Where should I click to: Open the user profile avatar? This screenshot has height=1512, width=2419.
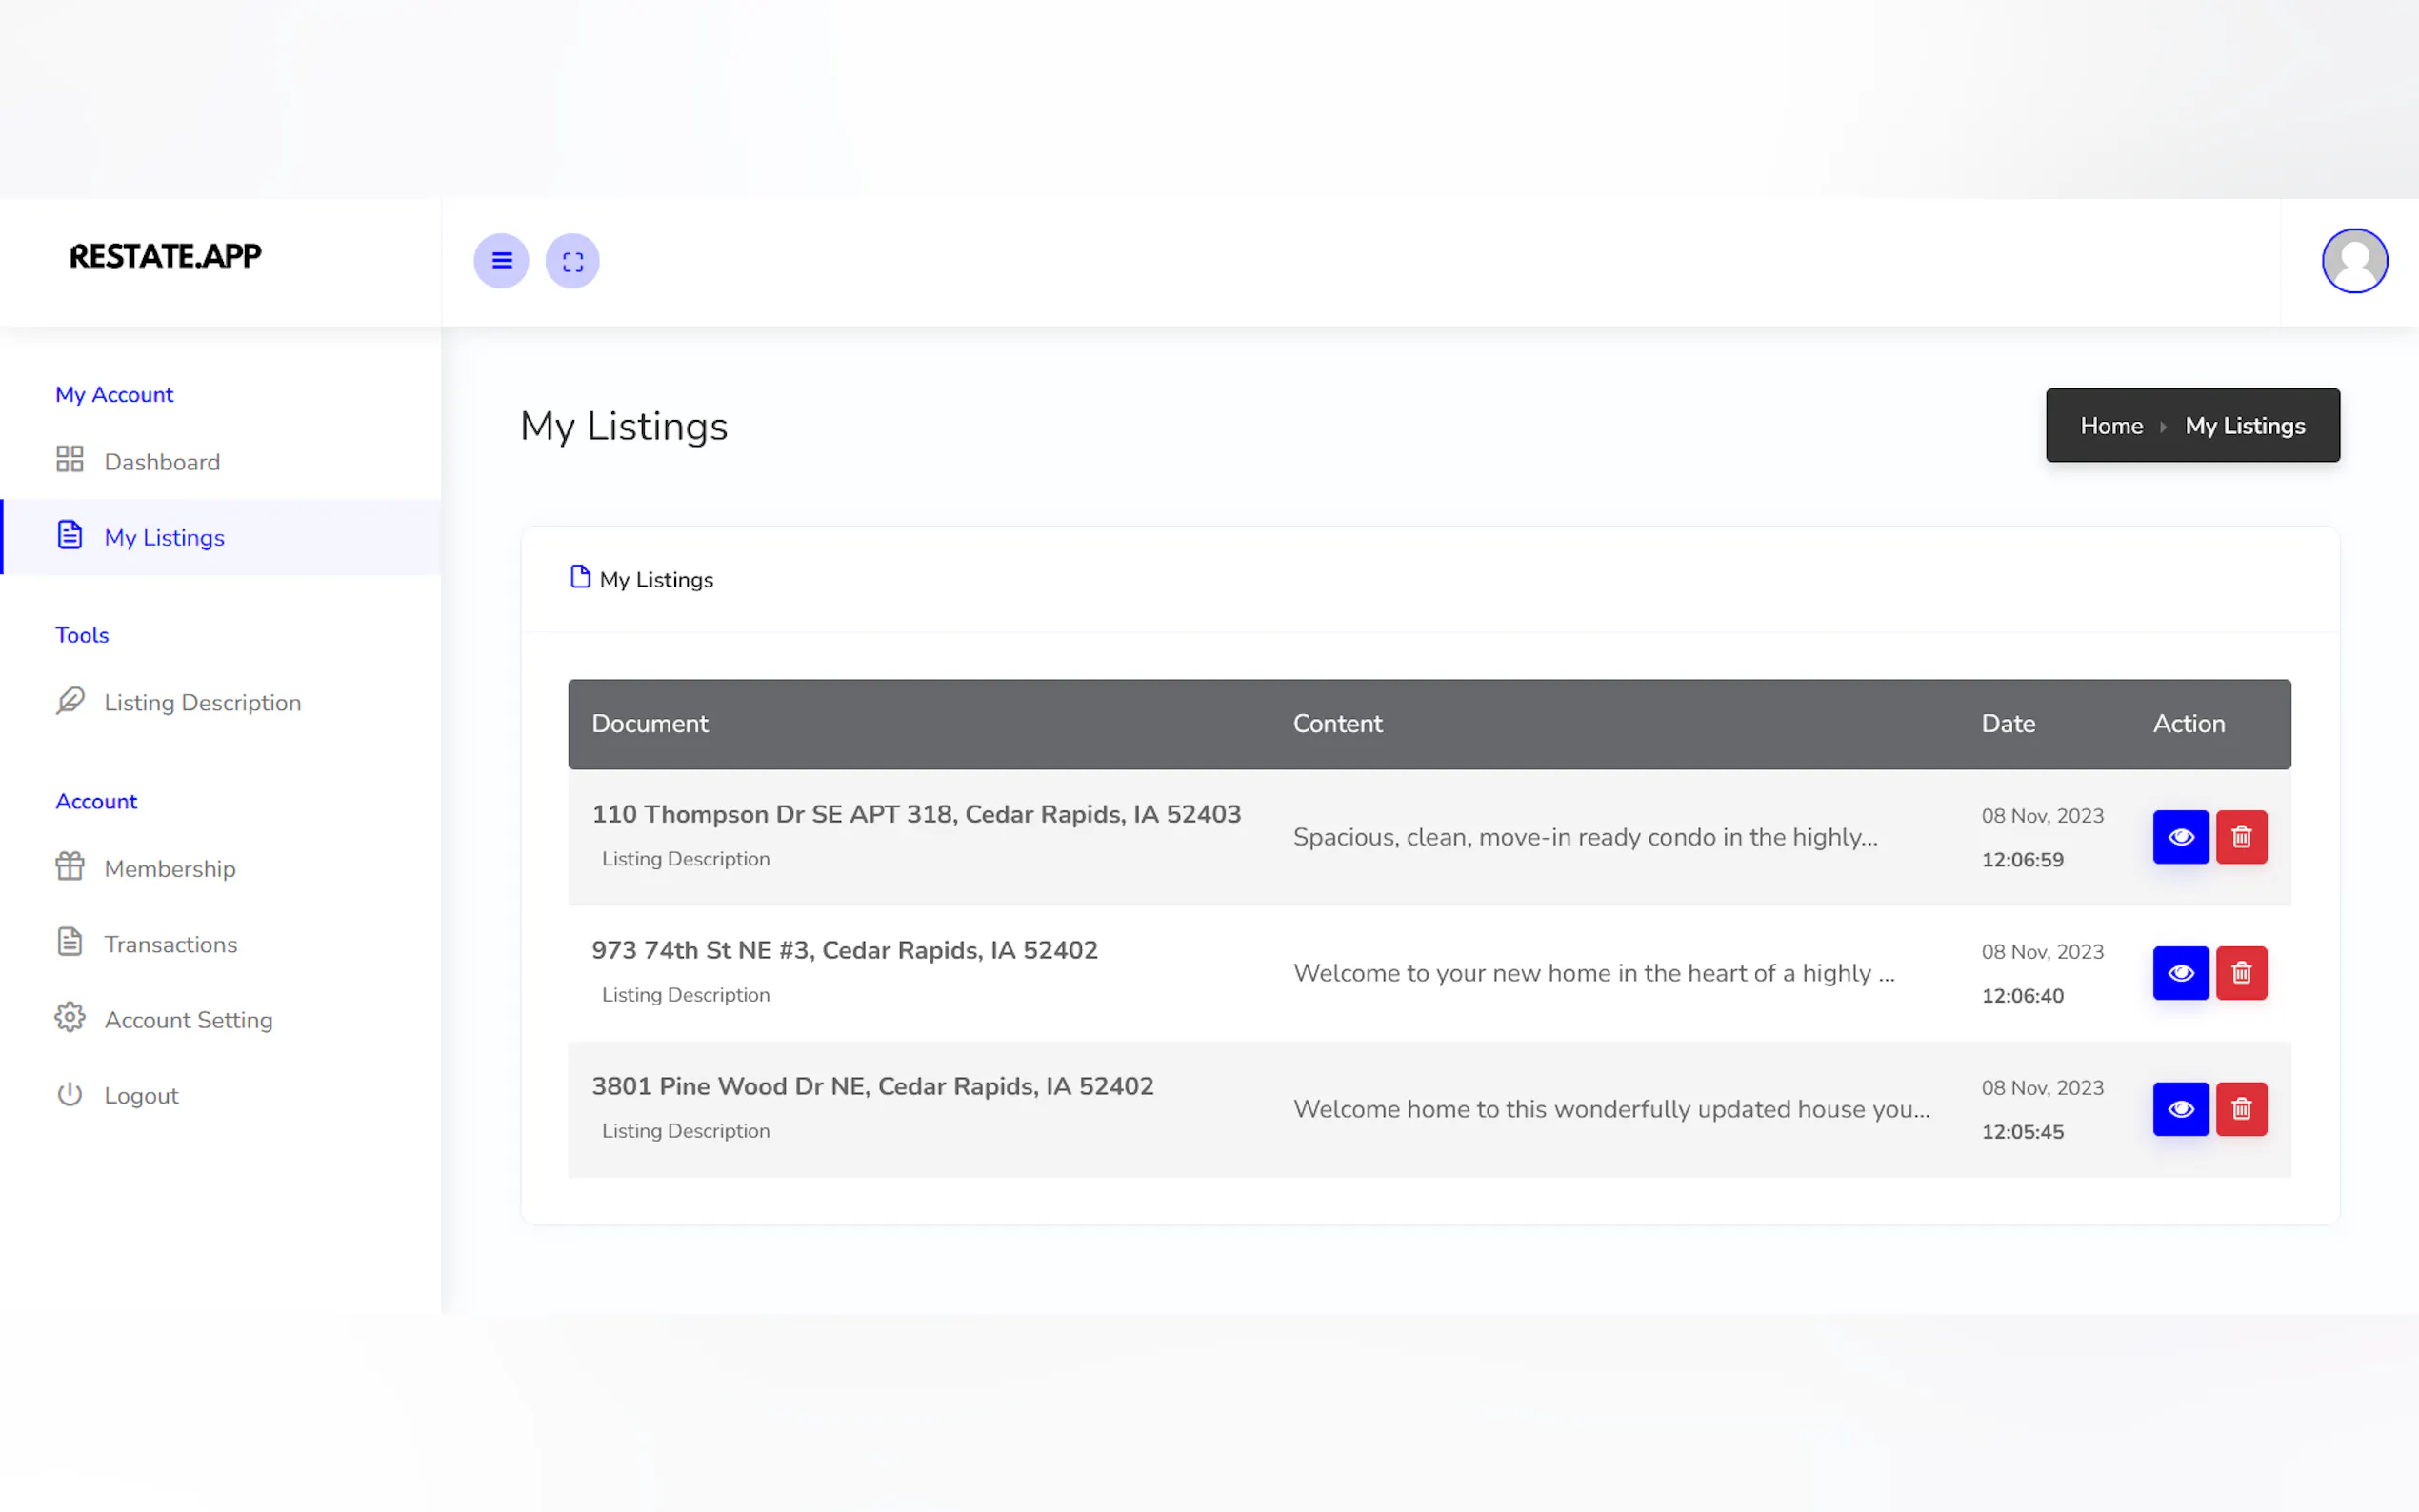click(2353, 261)
